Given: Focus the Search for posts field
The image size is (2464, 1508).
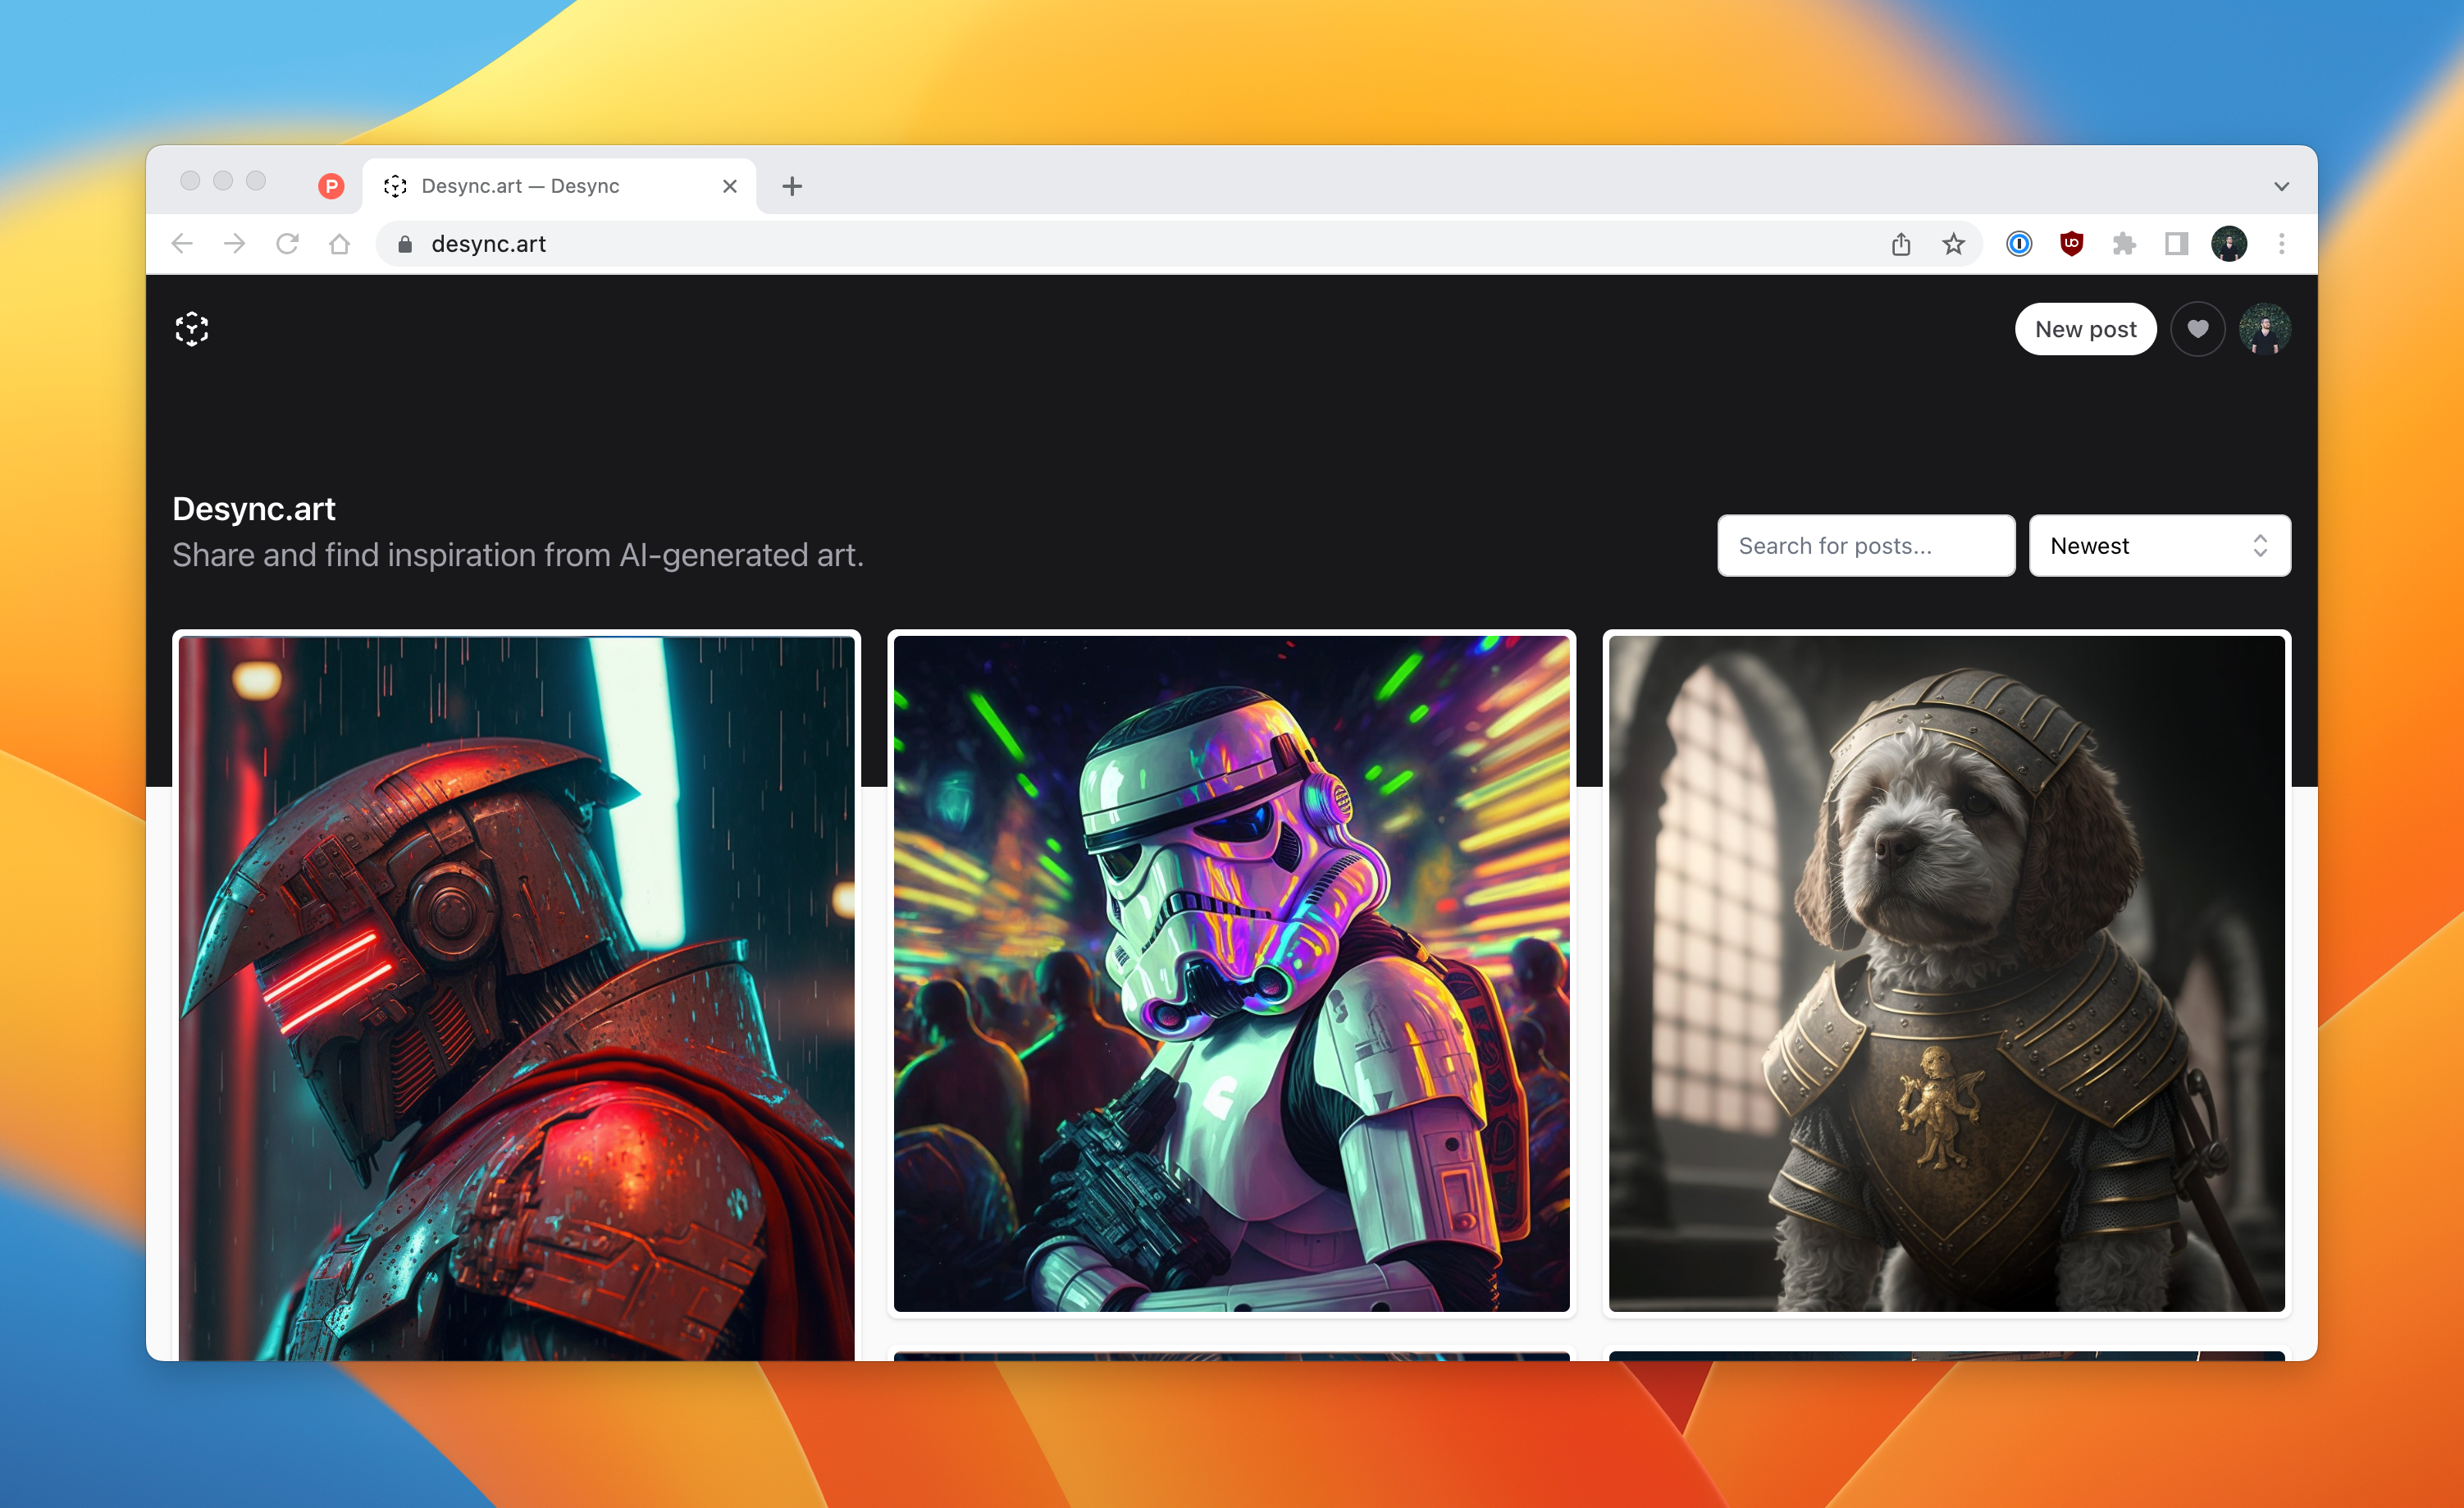Looking at the screenshot, I should (x=1866, y=546).
